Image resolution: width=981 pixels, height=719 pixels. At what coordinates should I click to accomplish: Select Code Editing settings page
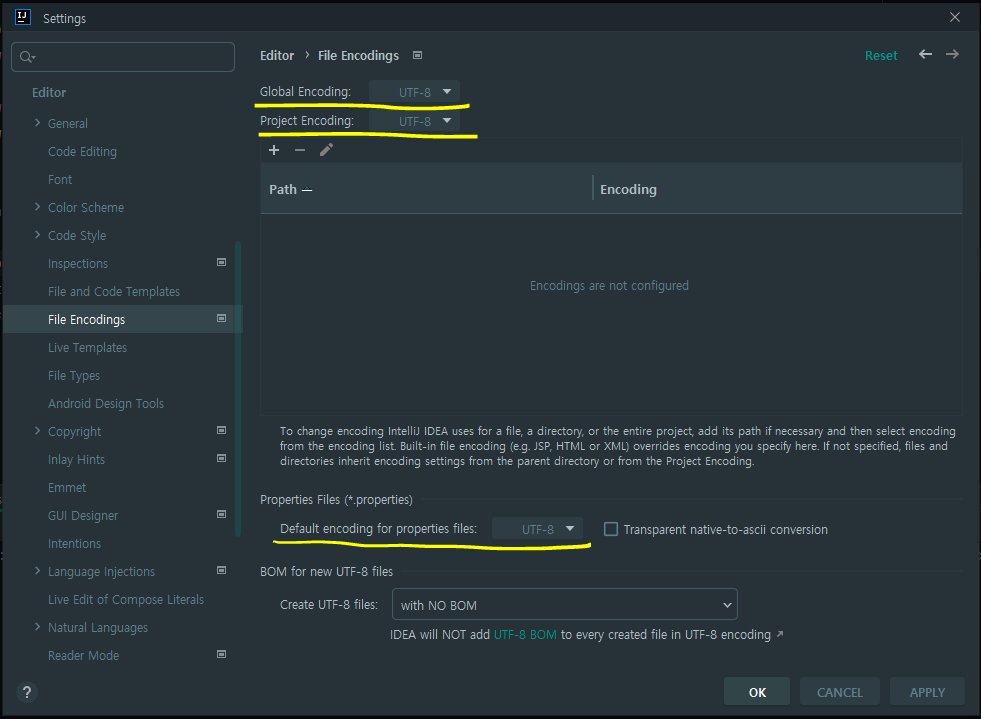pos(83,151)
